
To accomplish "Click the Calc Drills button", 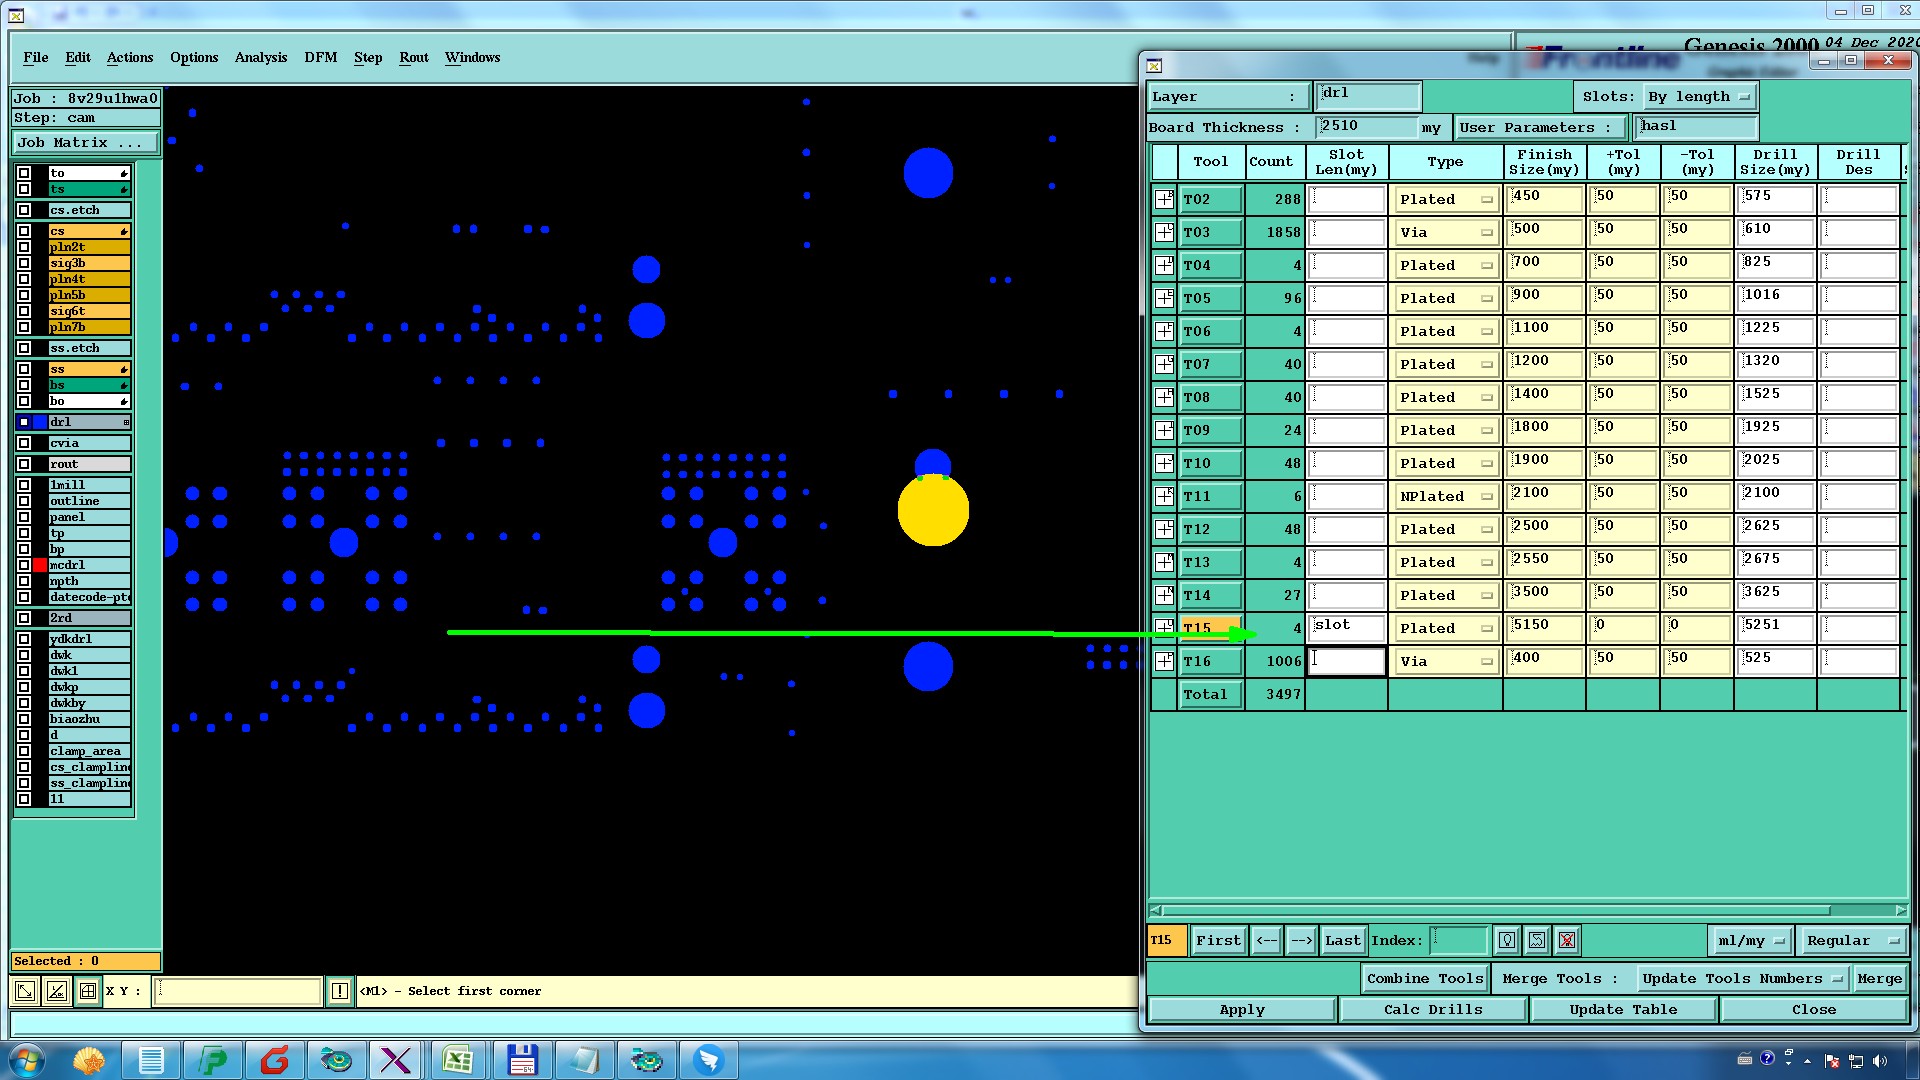I will tap(1432, 1010).
